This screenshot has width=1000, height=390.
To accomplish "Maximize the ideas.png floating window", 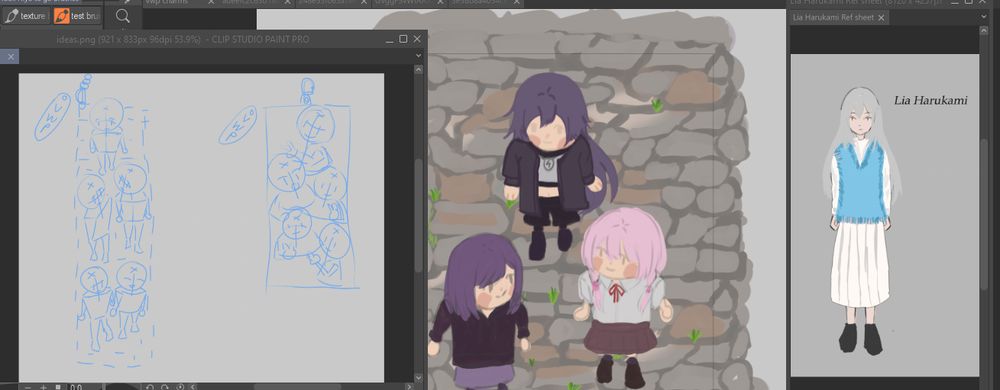I will [x=403, y=40].
